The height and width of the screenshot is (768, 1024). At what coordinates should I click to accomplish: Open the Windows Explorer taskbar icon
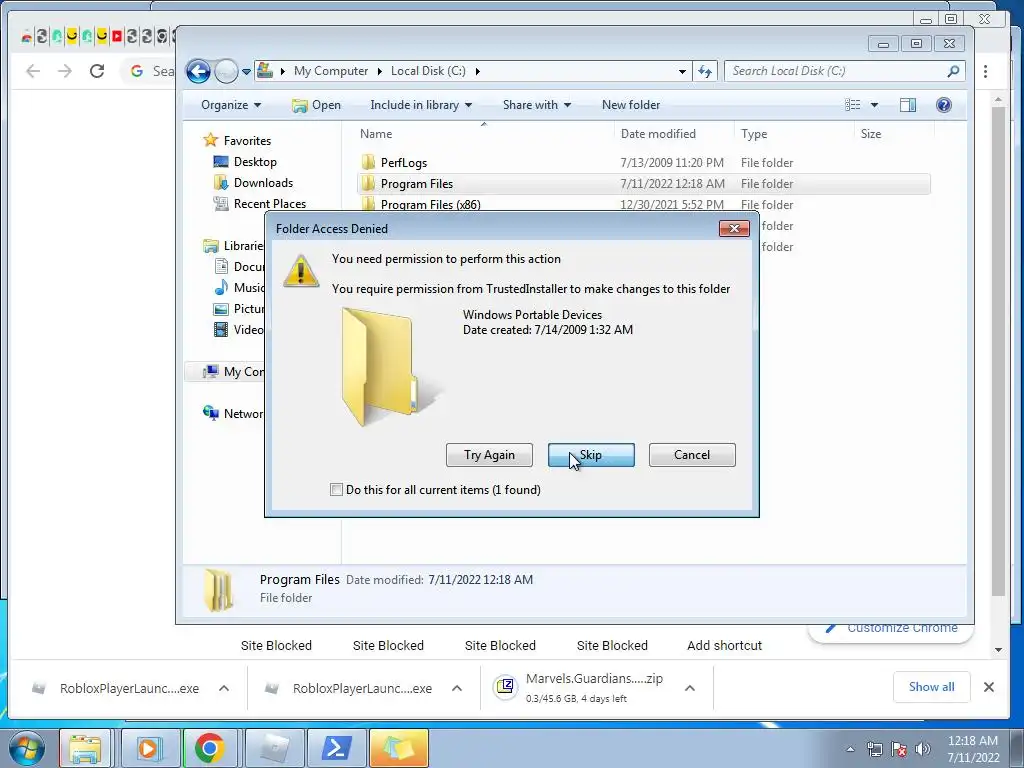tap(86, 748)
